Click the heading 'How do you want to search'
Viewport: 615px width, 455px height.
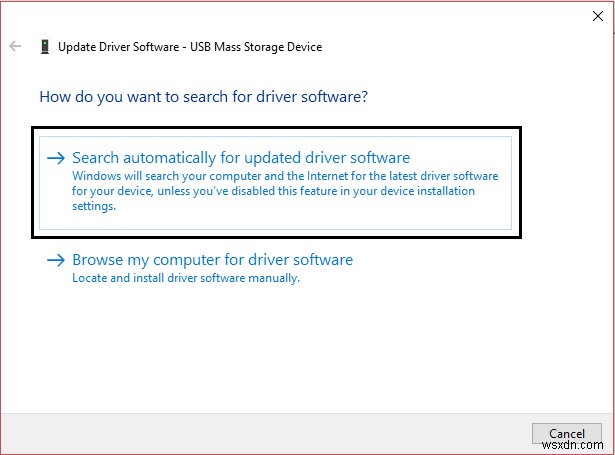[x=204, y=97]
